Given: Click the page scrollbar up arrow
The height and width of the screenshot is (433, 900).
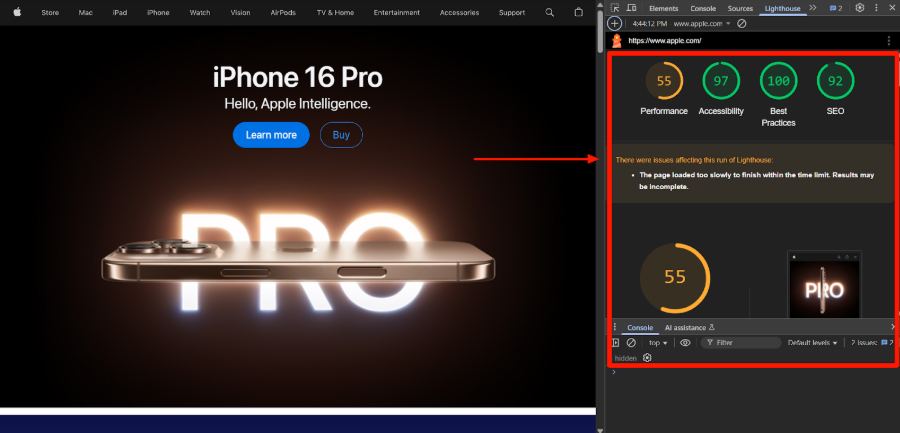Looking at the screenshot, I should click(600, 3).
